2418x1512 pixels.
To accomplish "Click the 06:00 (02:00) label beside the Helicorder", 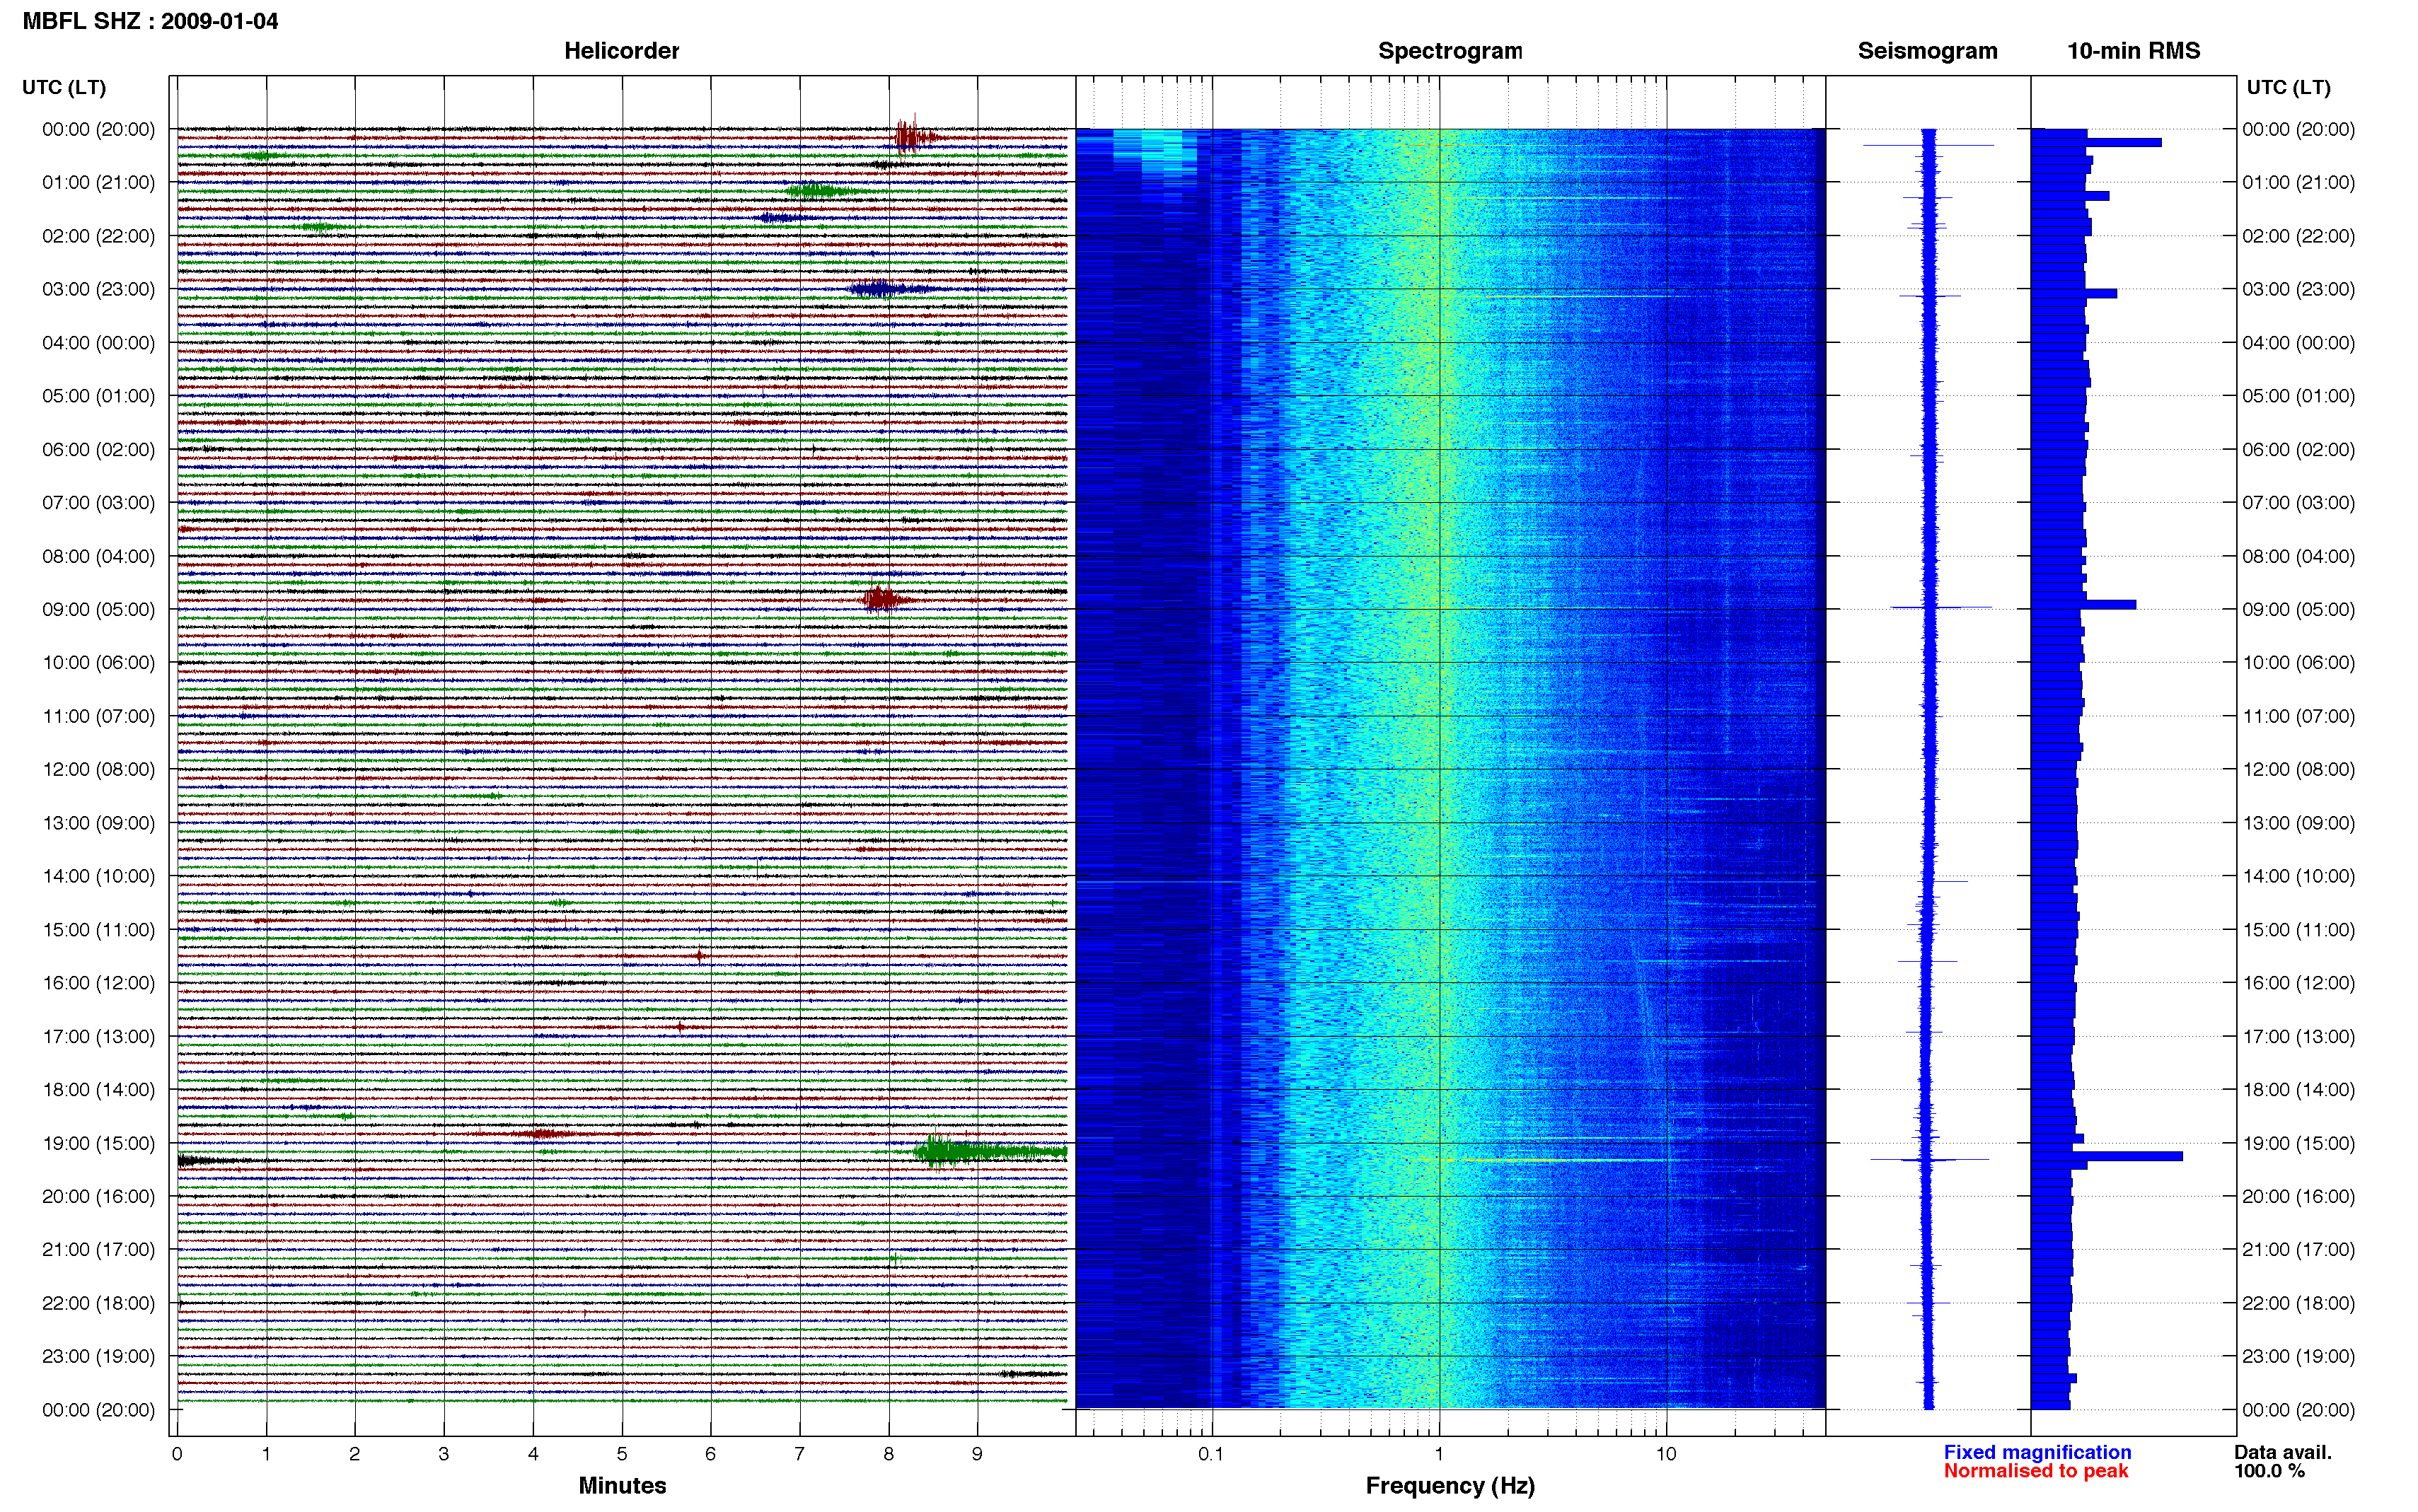I will pyautogui.click(x=99, y=449).
